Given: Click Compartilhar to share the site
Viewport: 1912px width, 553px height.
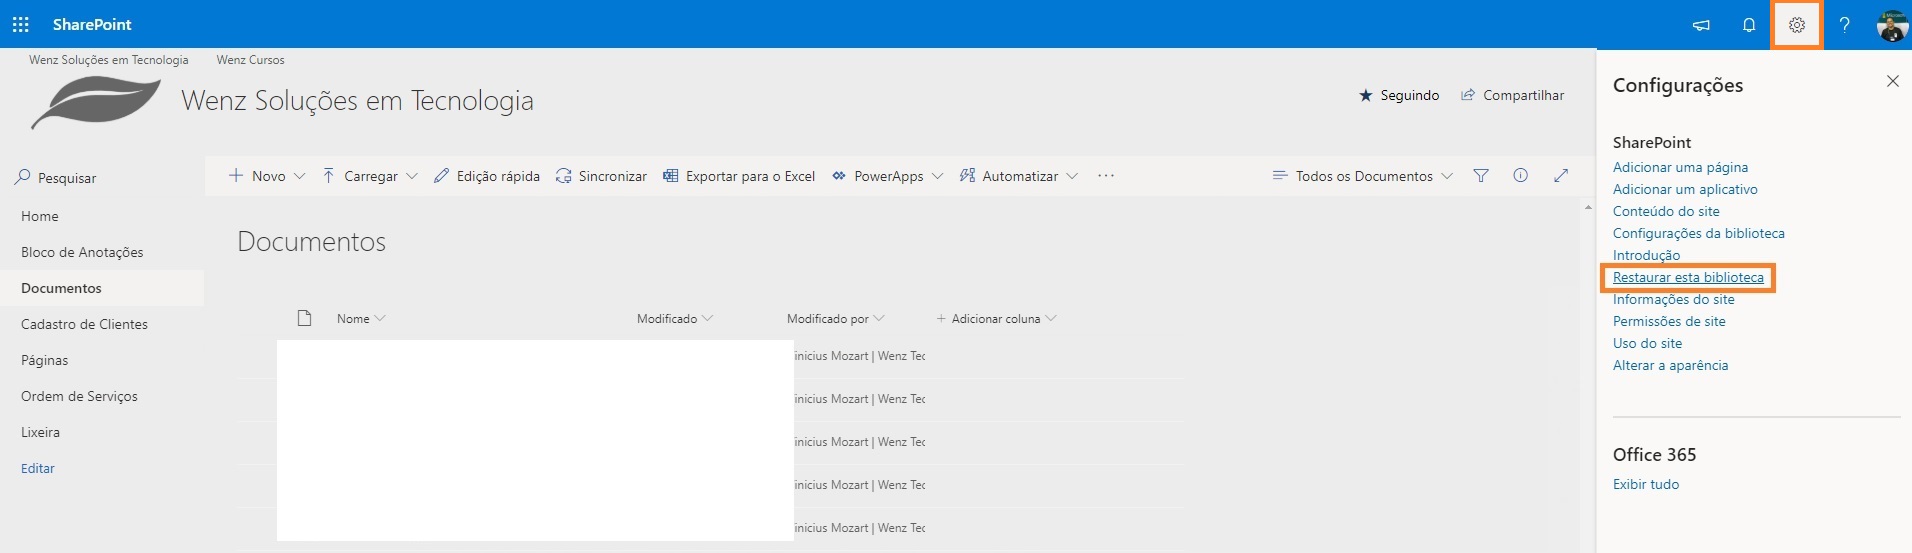Looking at the screenshot, I should pos(1513,95).
